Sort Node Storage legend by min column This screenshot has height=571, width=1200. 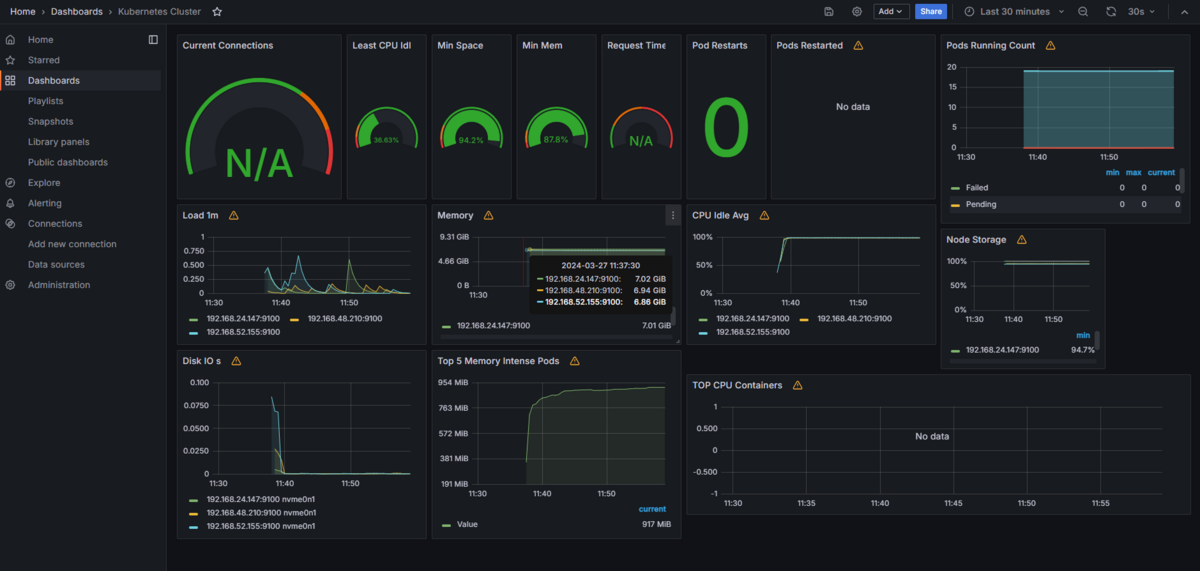(x=1083, y=335)
